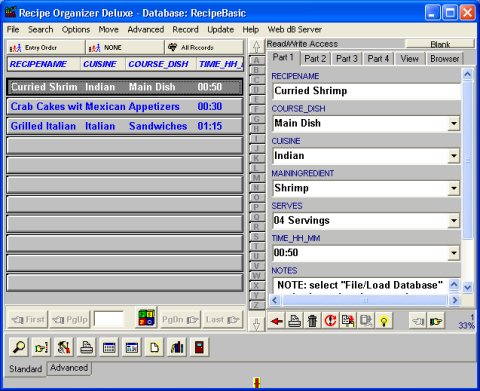This screenshot has height=391, width=480.
Task: Click the red-yellow arrow at window bottom
Action: click(256, 383)
